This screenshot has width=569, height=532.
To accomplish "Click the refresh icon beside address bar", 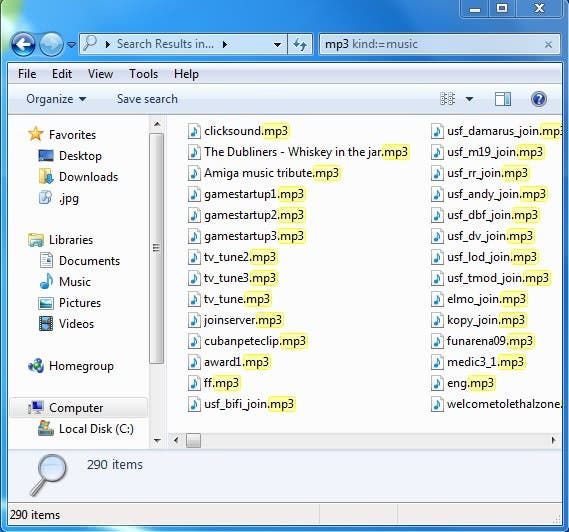I will pyautogui.click(x=300, y=44).
